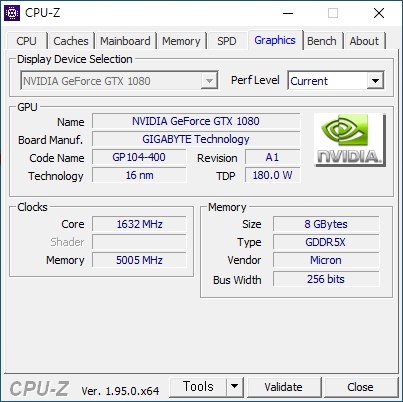Switch to the SPD tab
The height and width of the screenshot is (402, 403).
click(227, 41)
